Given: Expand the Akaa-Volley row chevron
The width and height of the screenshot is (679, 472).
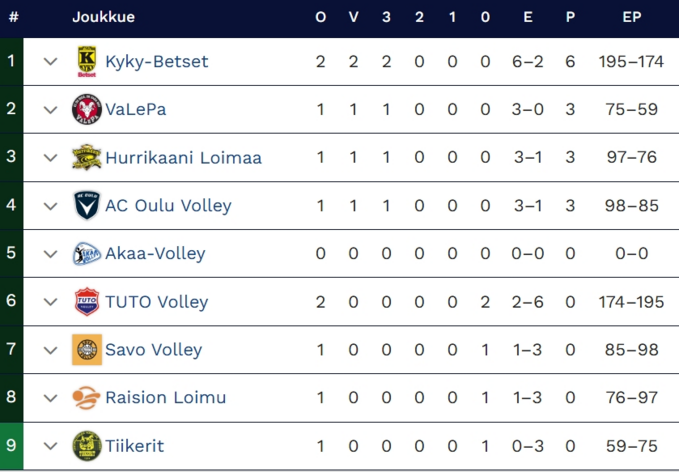Looking at the screenshot, I should pos(51,254).
